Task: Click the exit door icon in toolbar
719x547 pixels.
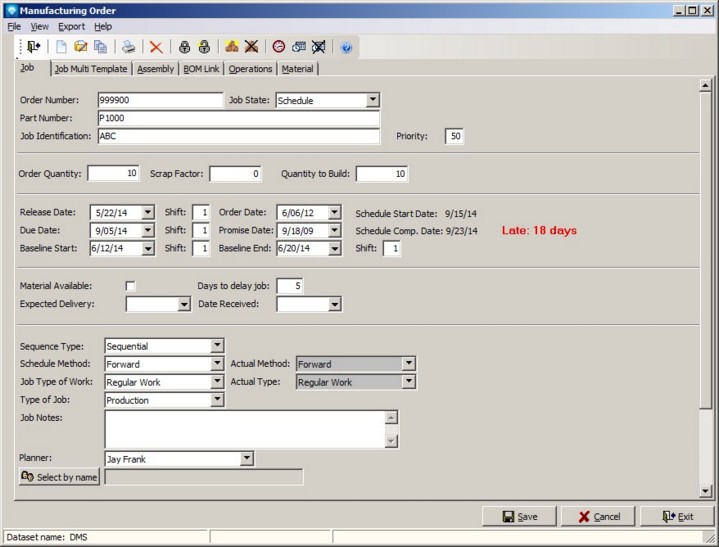Action: tap(34, 47)
